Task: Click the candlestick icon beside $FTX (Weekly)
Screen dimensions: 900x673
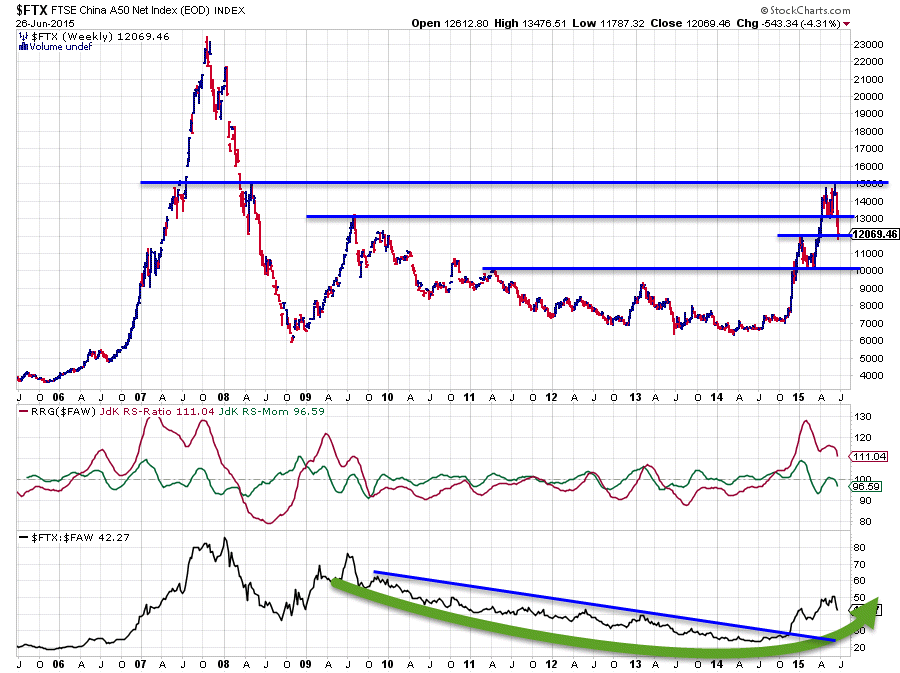Action: (x=23, y=37)
